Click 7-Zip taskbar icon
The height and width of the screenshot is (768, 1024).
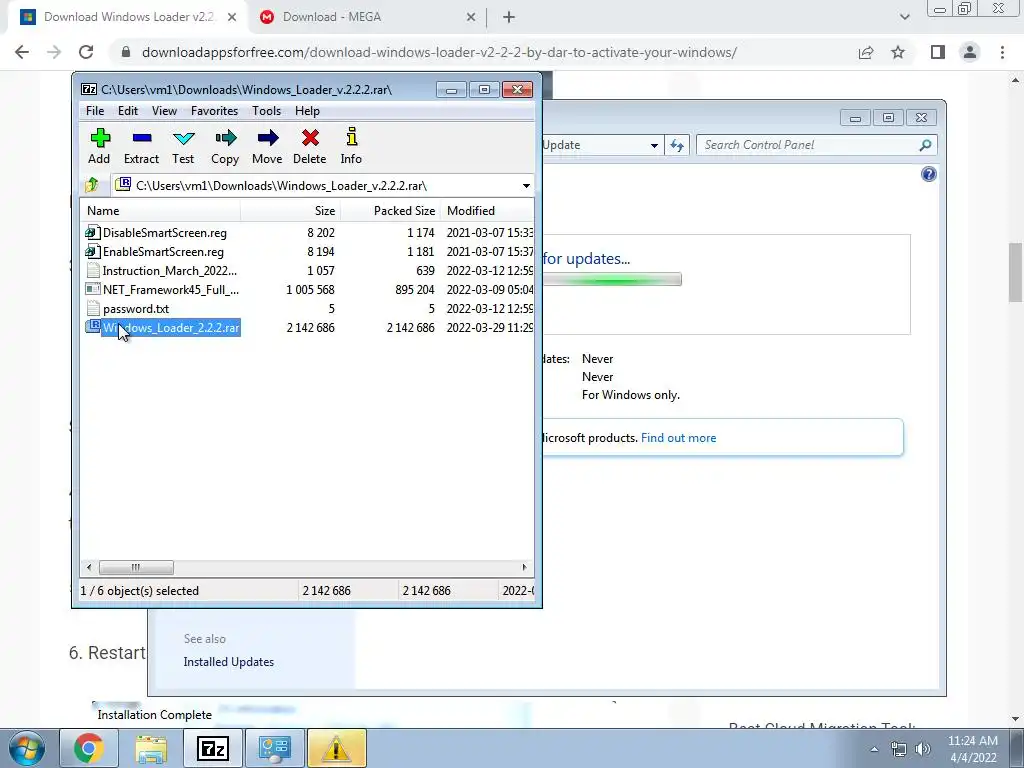(x=212, y=748)
